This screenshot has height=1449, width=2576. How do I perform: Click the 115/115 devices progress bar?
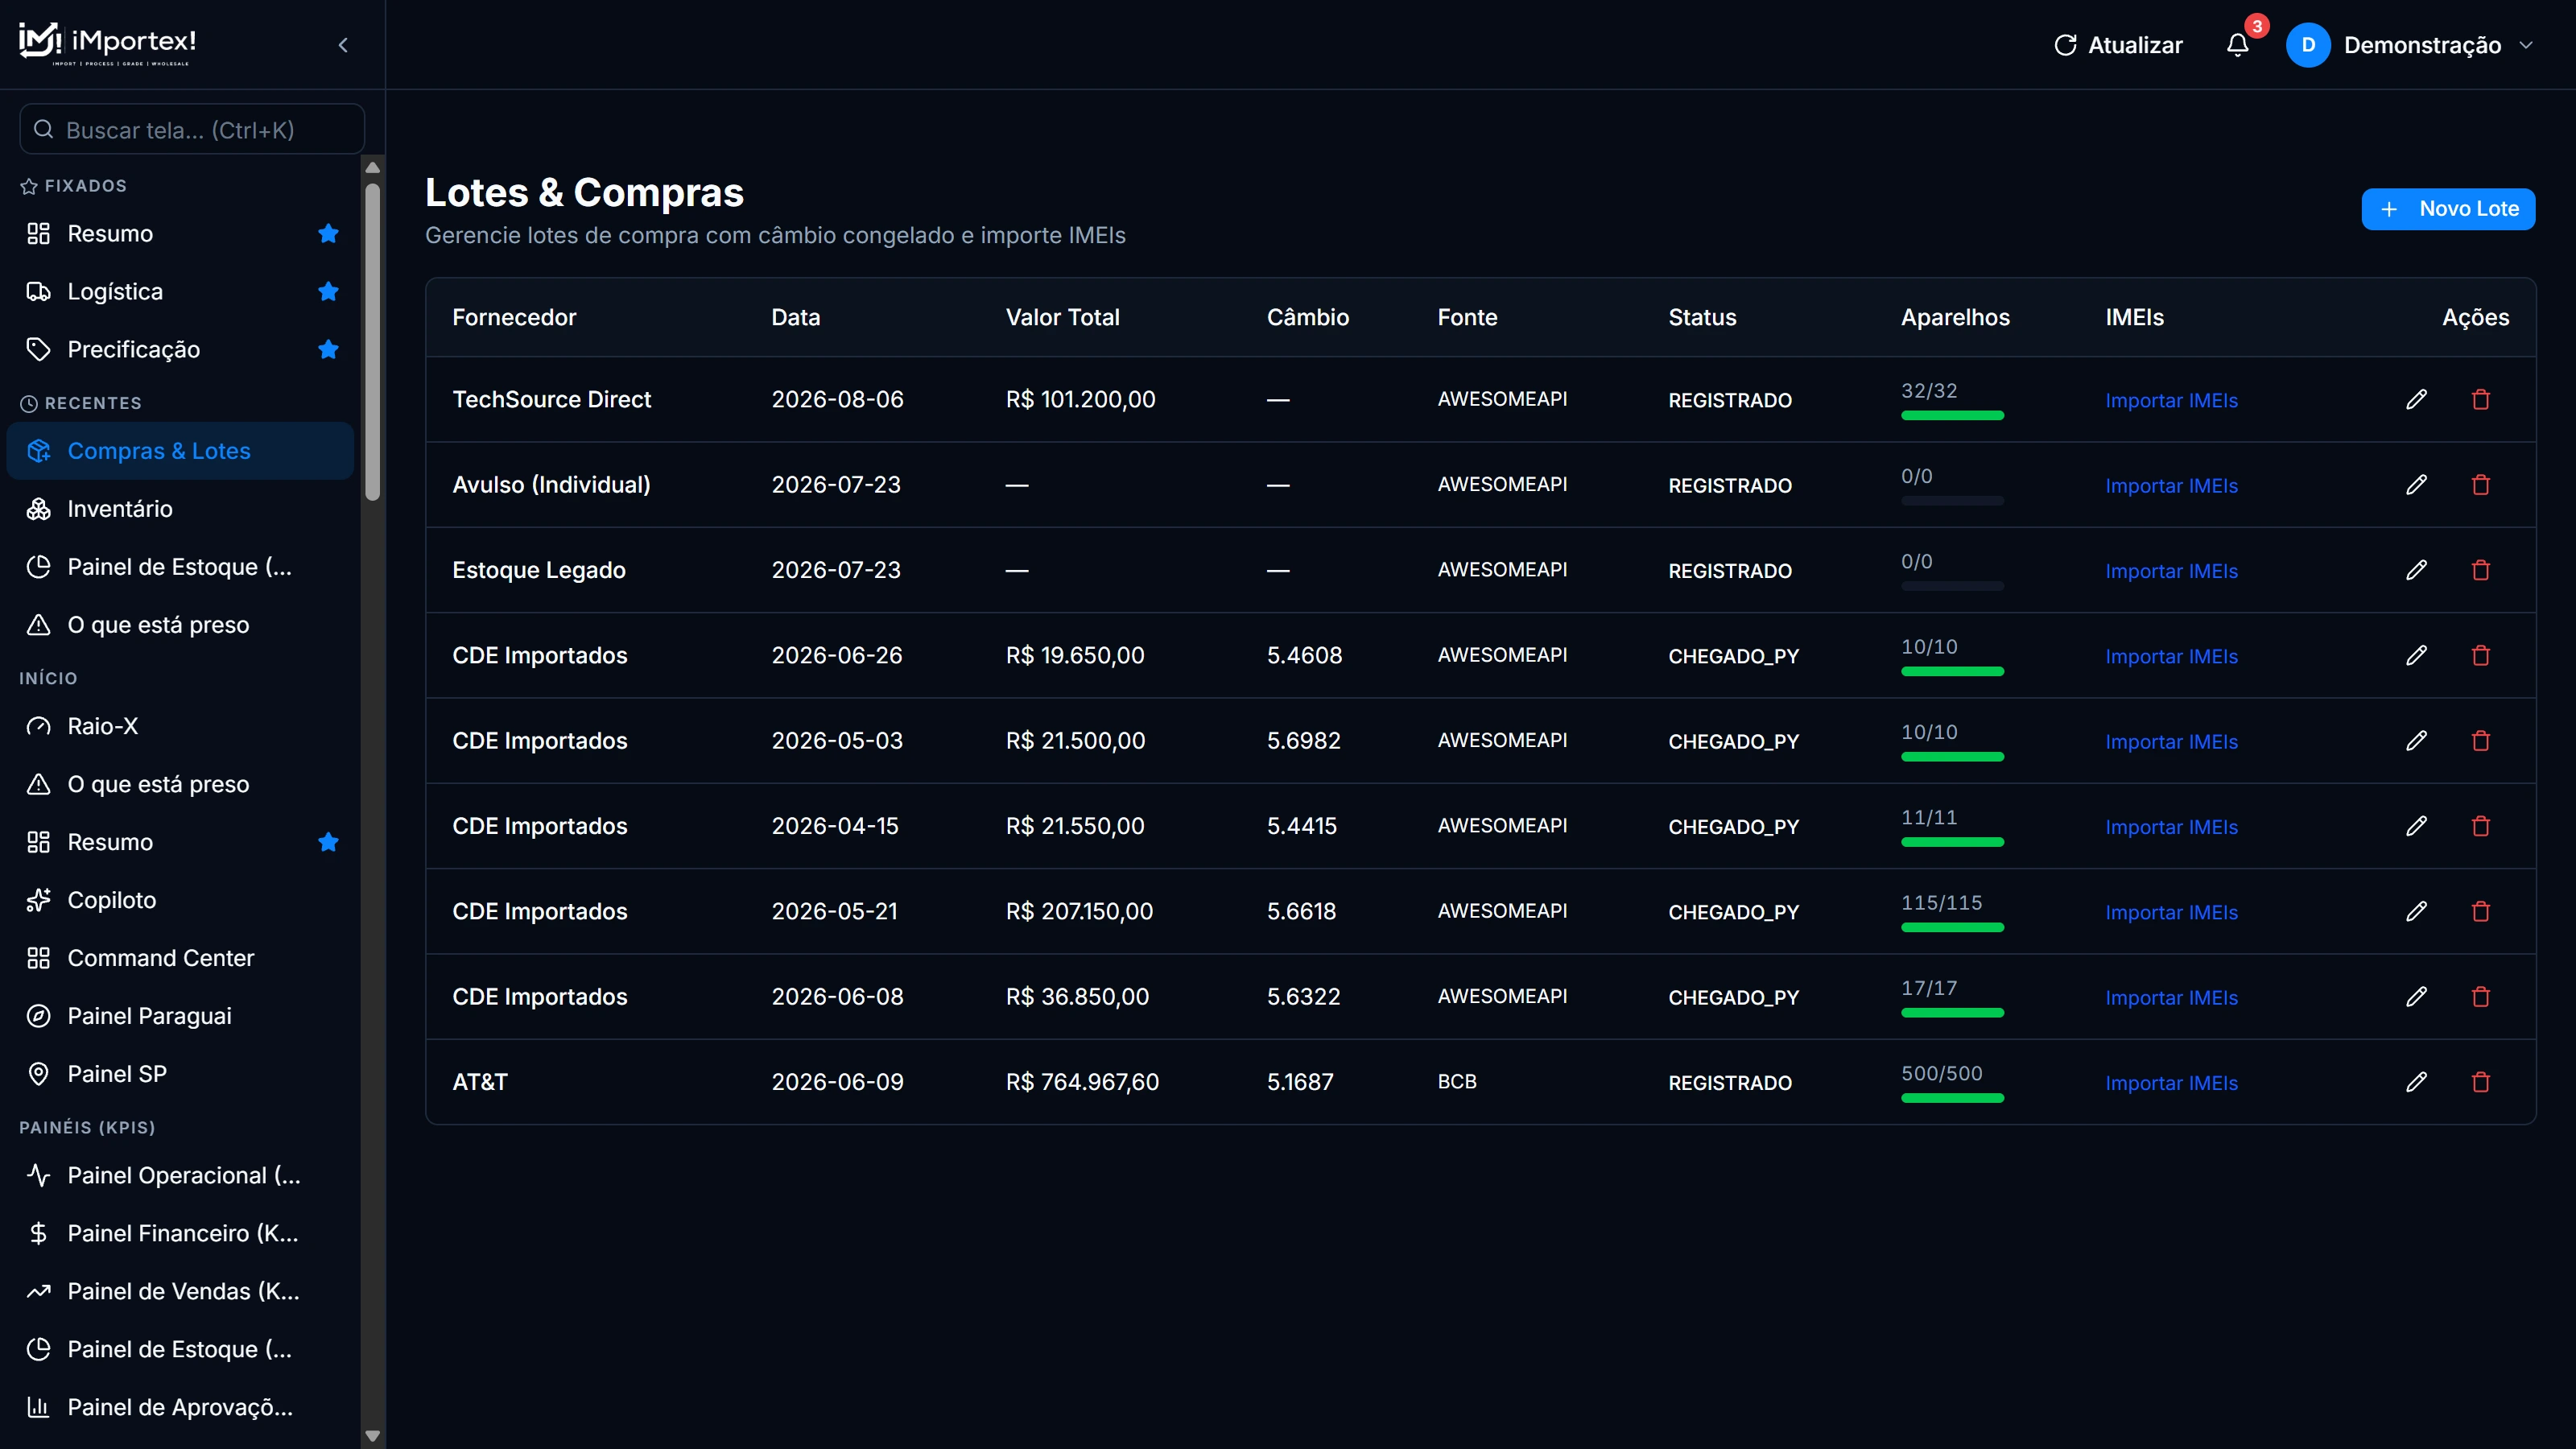coord(1952,927)
